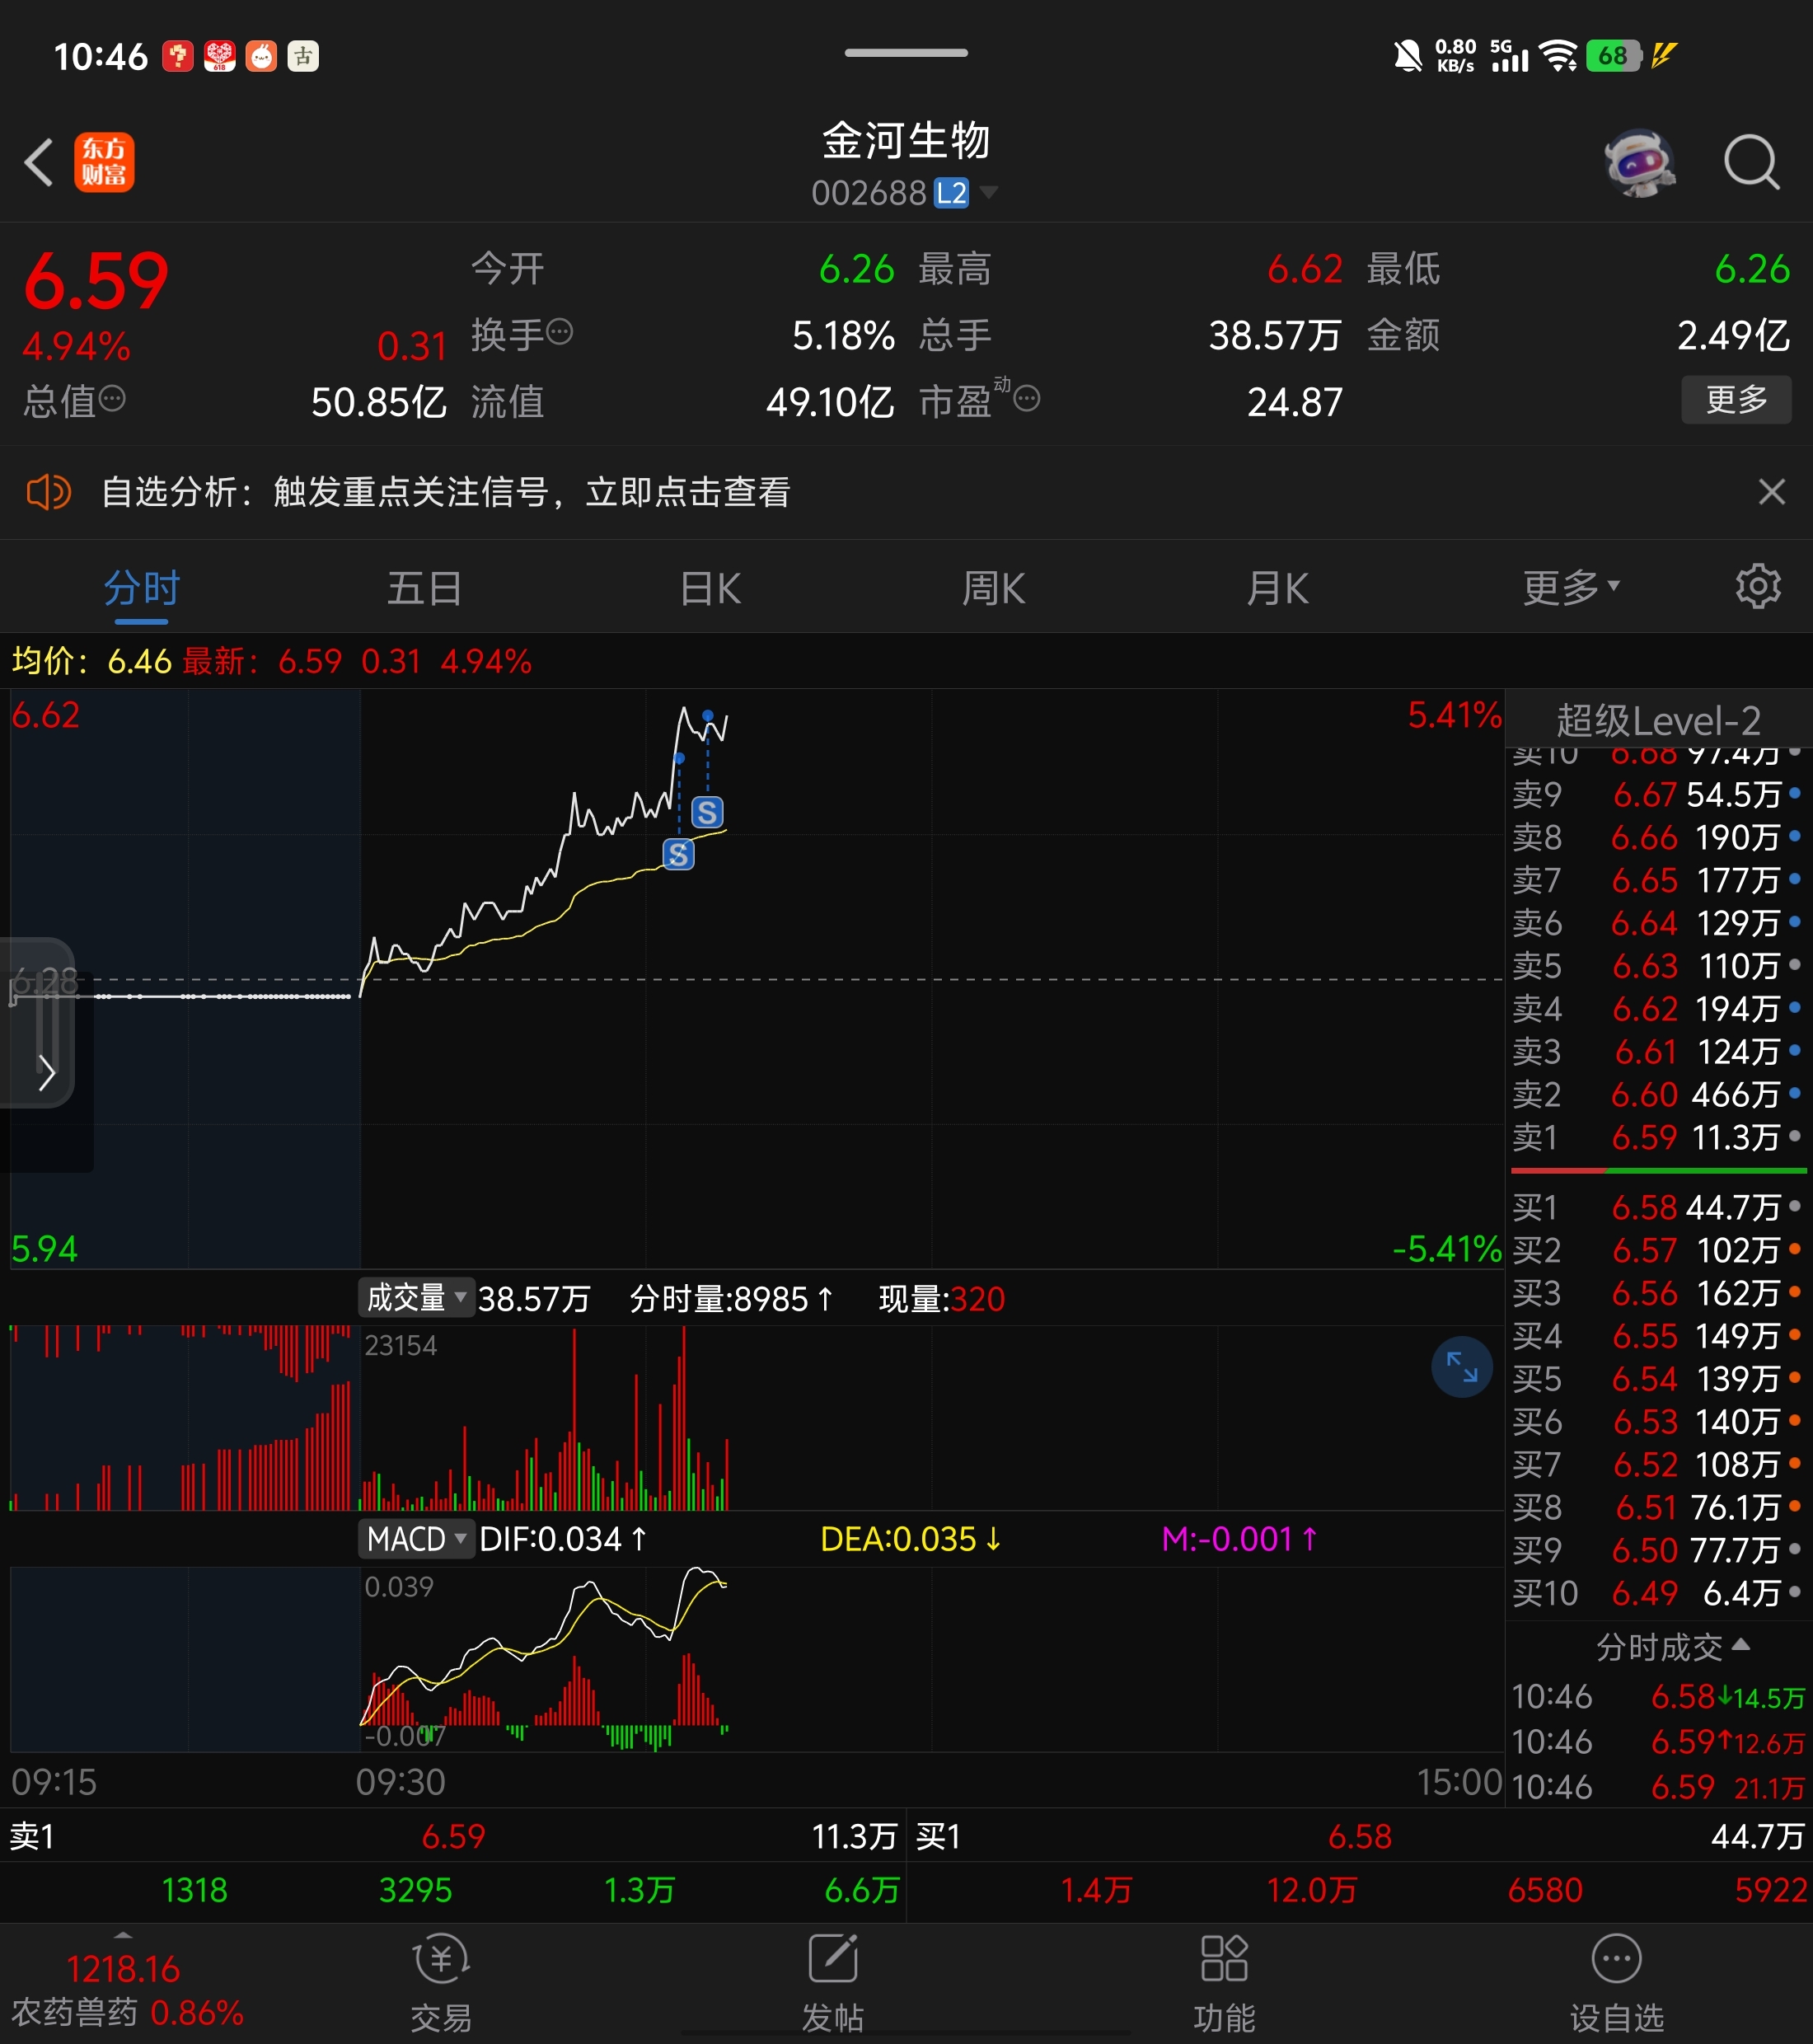Open the 成交量 indicator dropdown
1813x2044 pixels.
[x=415, y=1298]
